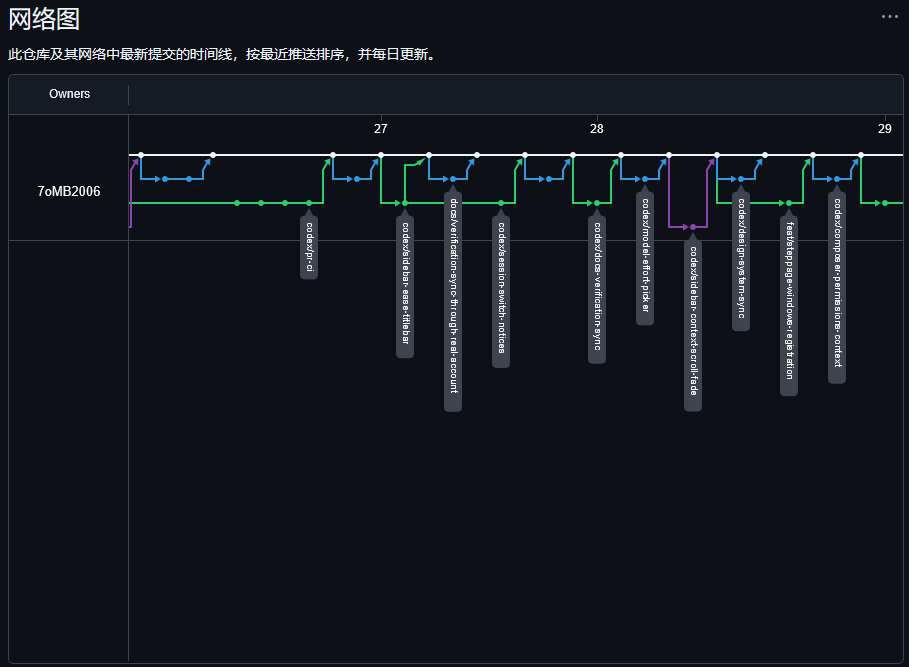Click the codex/model-effort-picker branch label
The width and height of the screenshot is (909, 667).
pyautogui.click(x=645, y=258)
